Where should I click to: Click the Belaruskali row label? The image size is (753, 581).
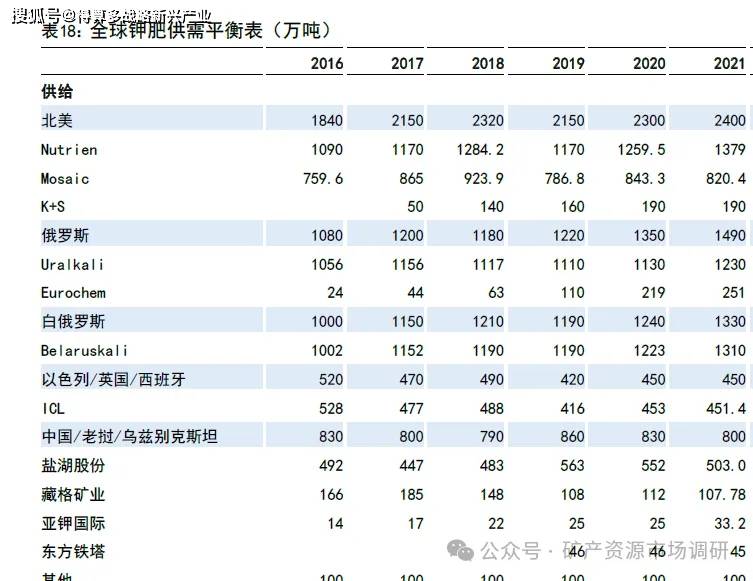click(85, 351)
